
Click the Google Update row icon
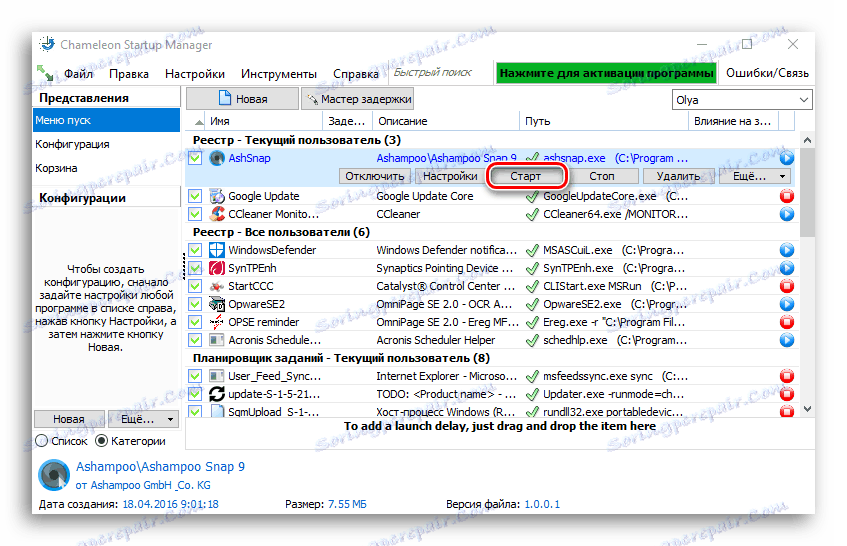point(217,196)
